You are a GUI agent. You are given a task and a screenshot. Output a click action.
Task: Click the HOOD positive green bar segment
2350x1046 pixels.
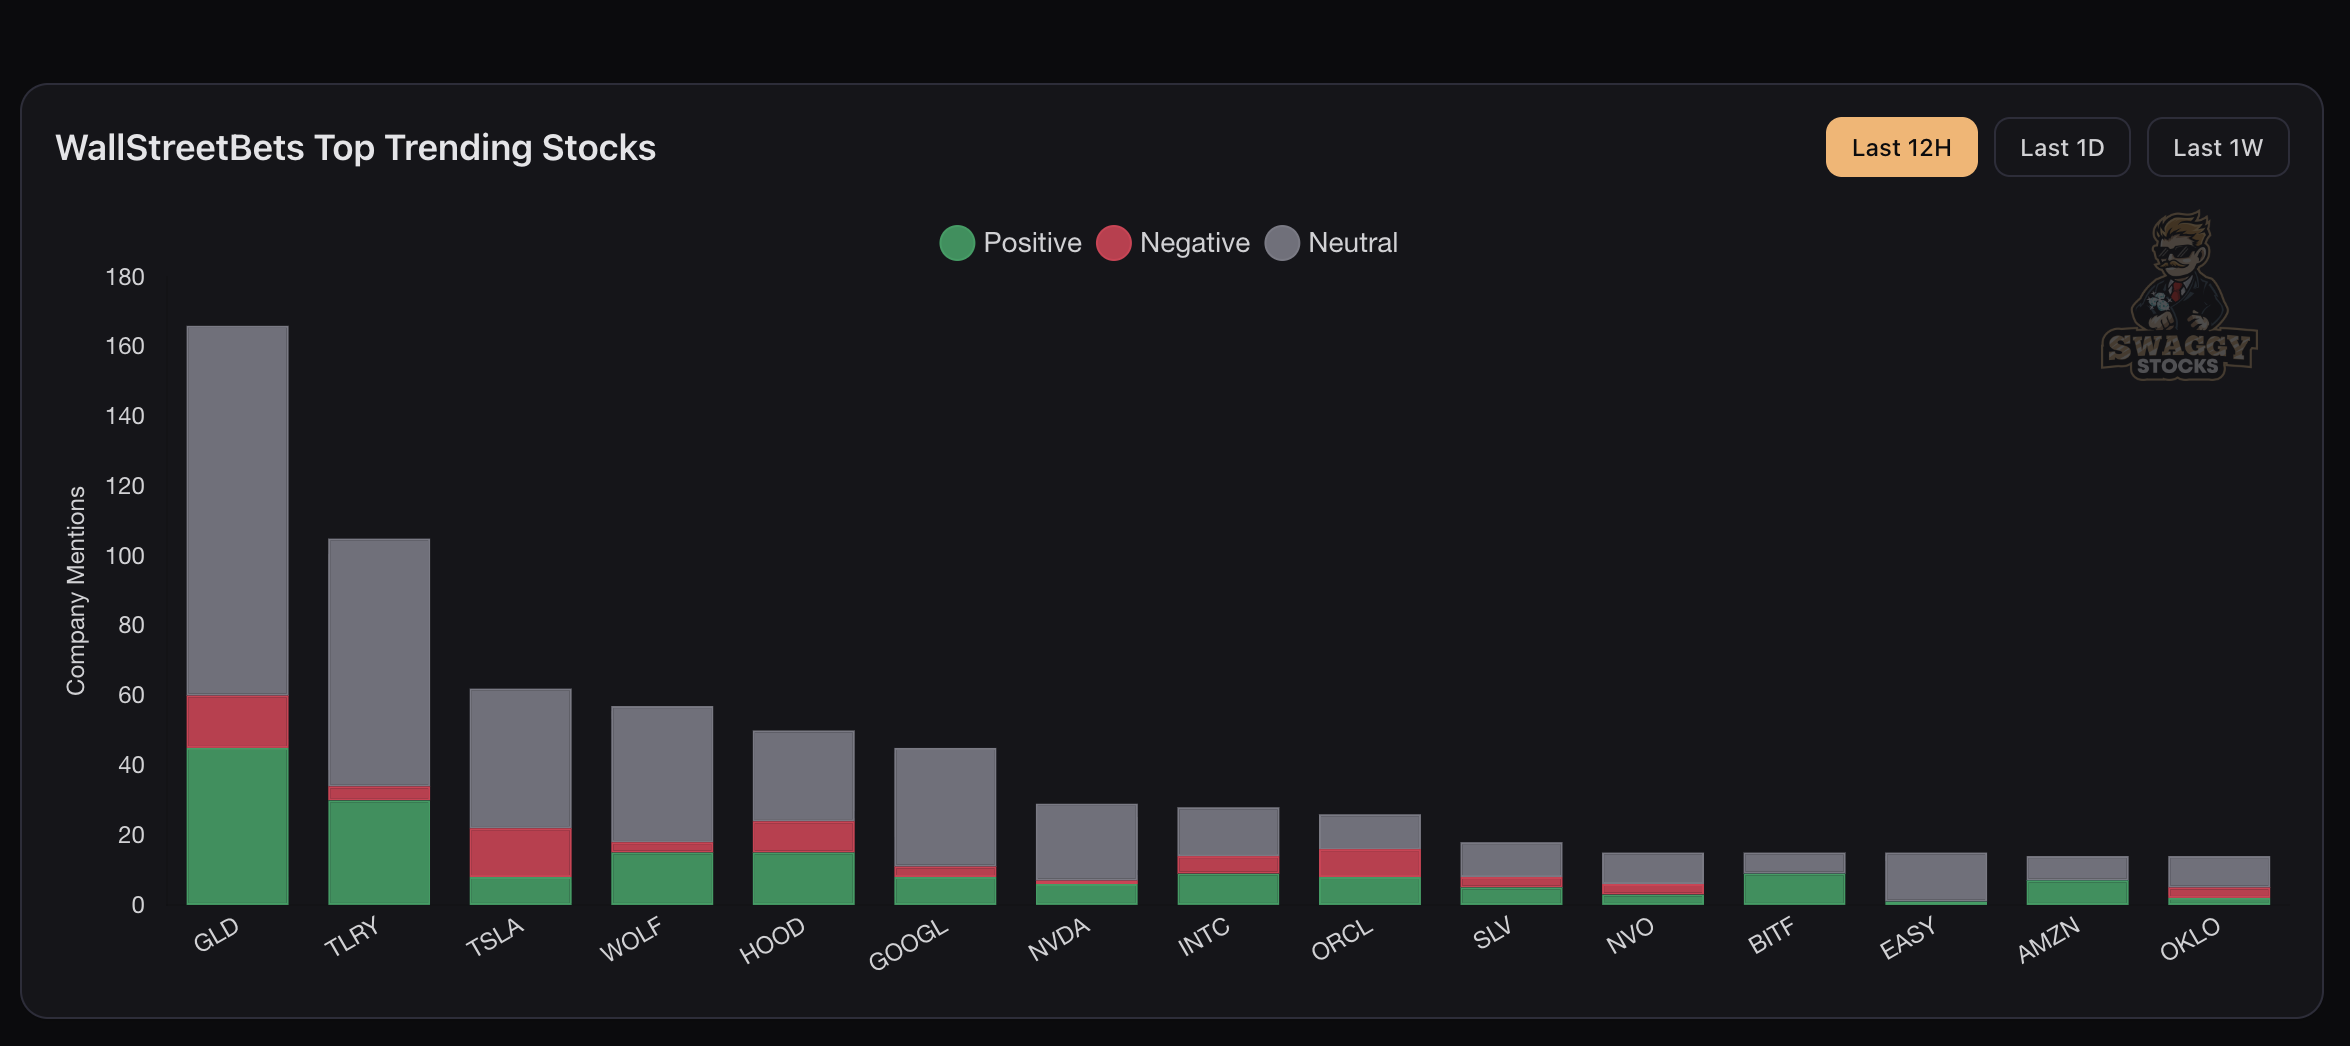click(x=803, y=878)
